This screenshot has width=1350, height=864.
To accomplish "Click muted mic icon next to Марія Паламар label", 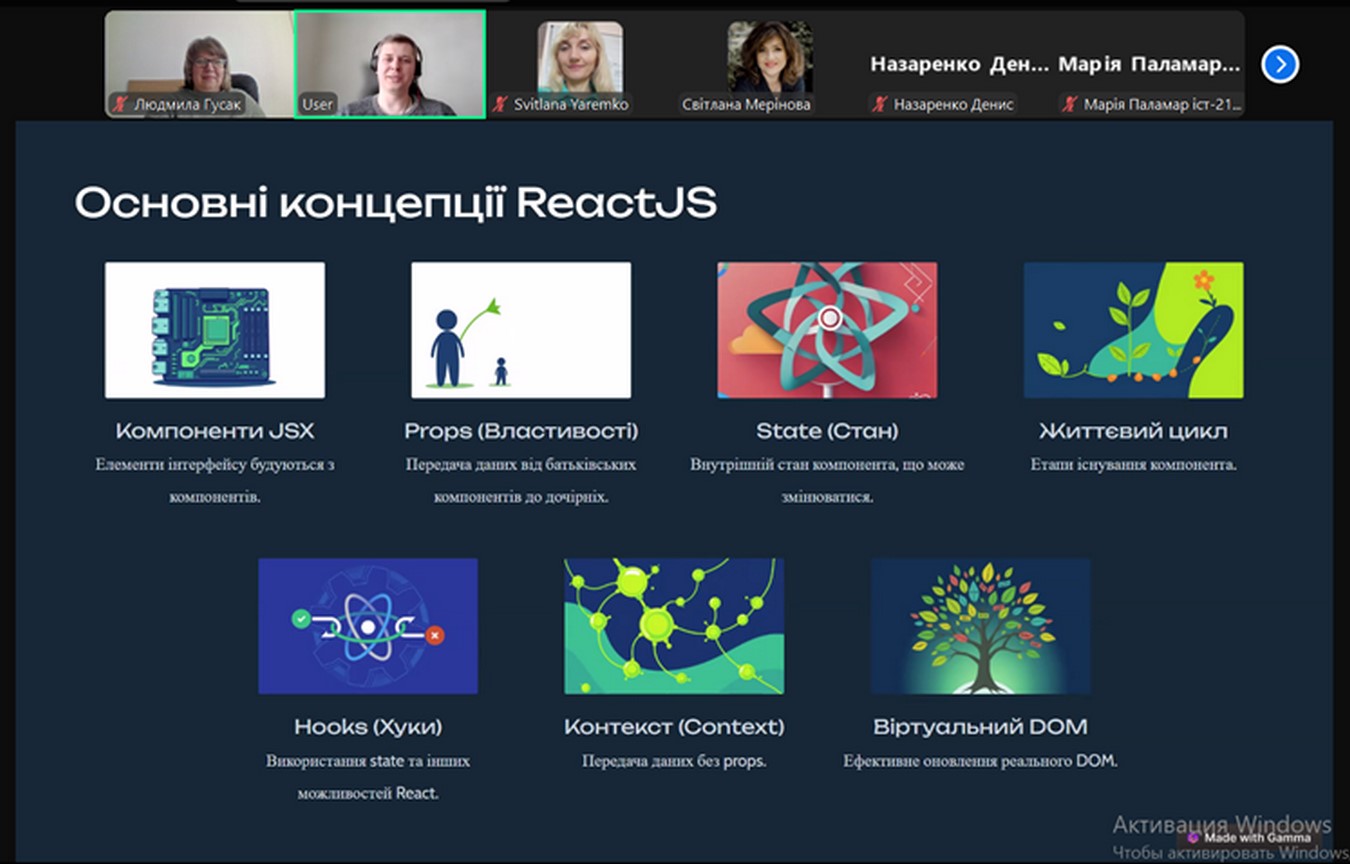I will tap(1070, 104).
